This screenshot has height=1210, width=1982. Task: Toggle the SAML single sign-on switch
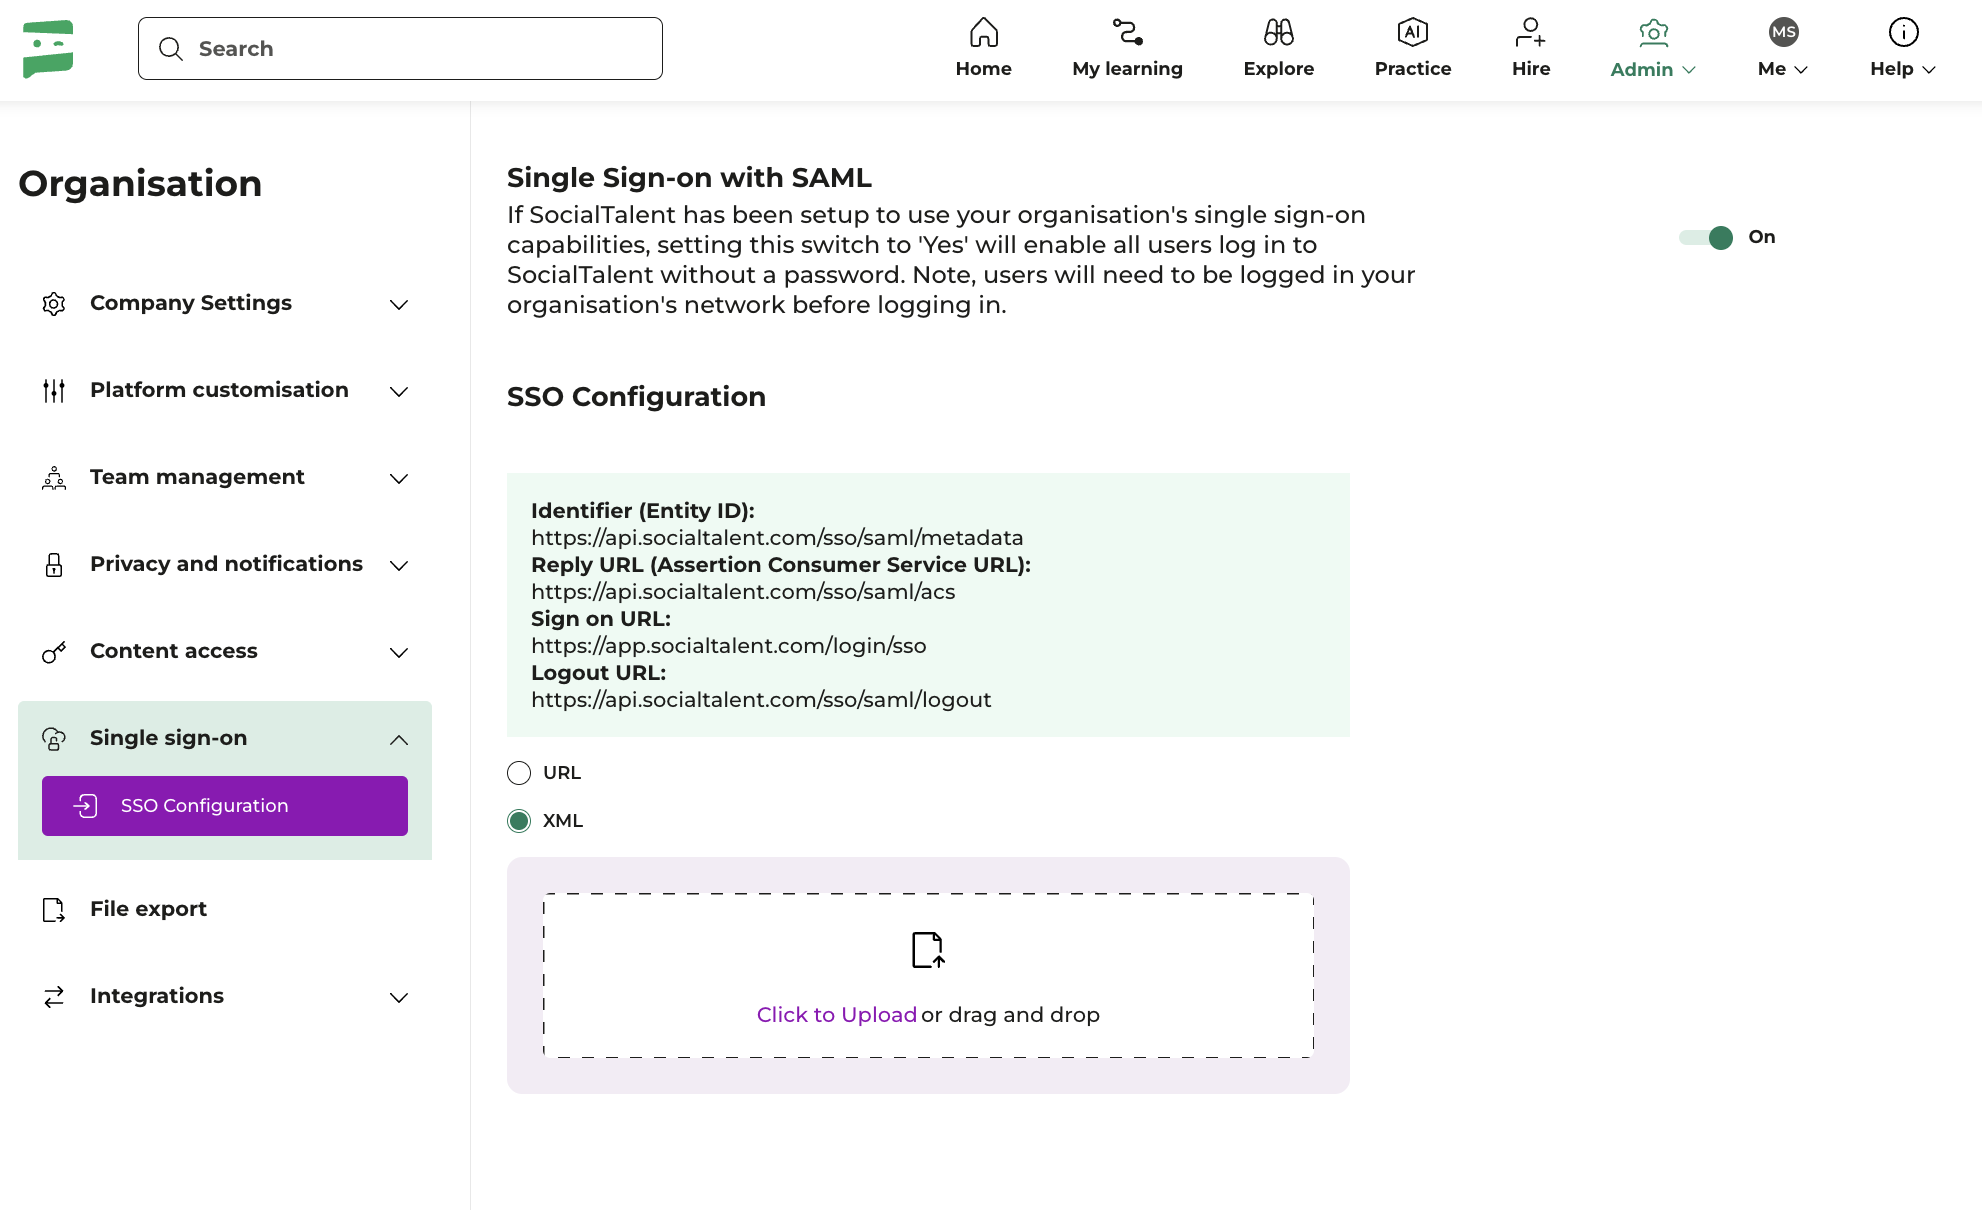1706,237
